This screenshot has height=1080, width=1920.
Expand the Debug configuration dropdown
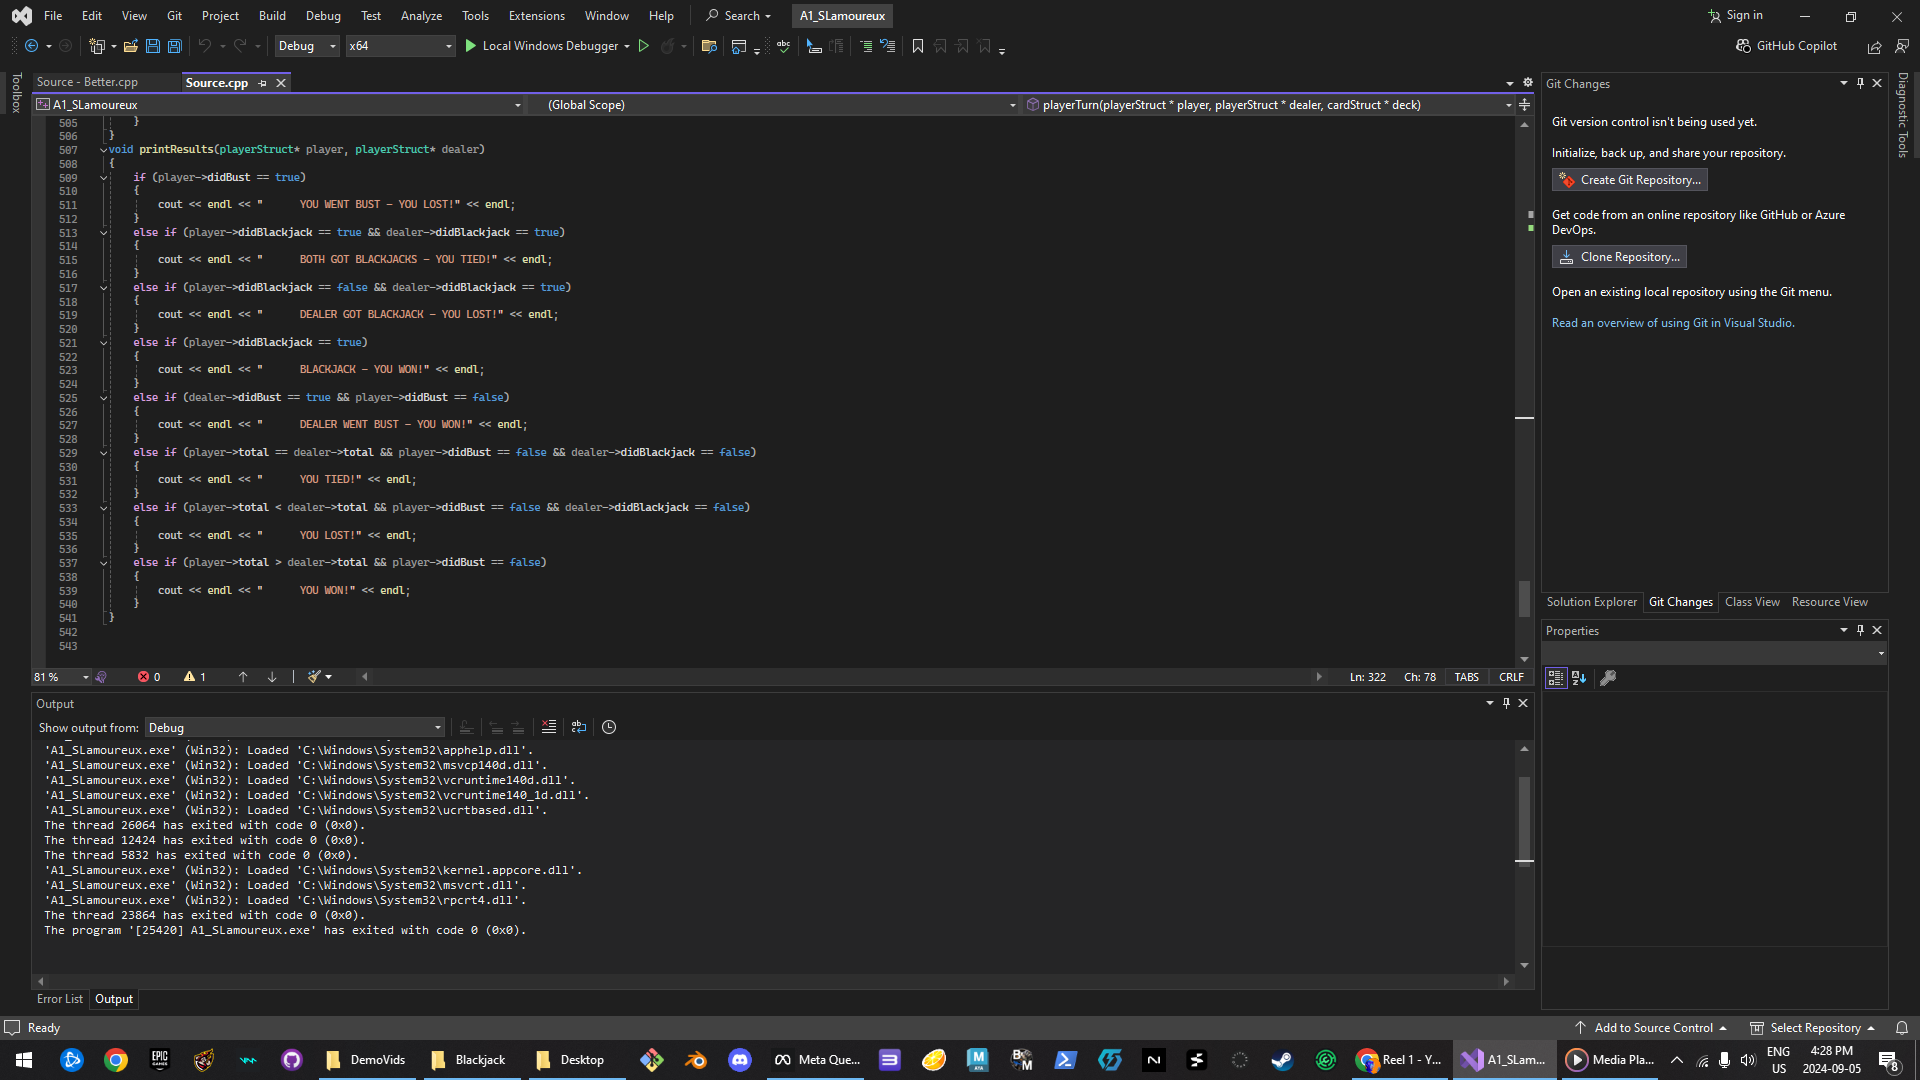332,46
